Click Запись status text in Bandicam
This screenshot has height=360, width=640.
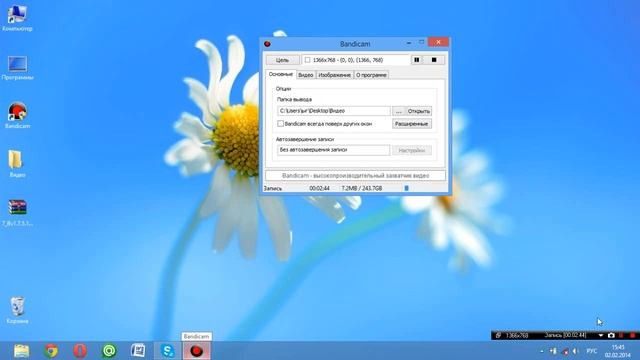273,189
